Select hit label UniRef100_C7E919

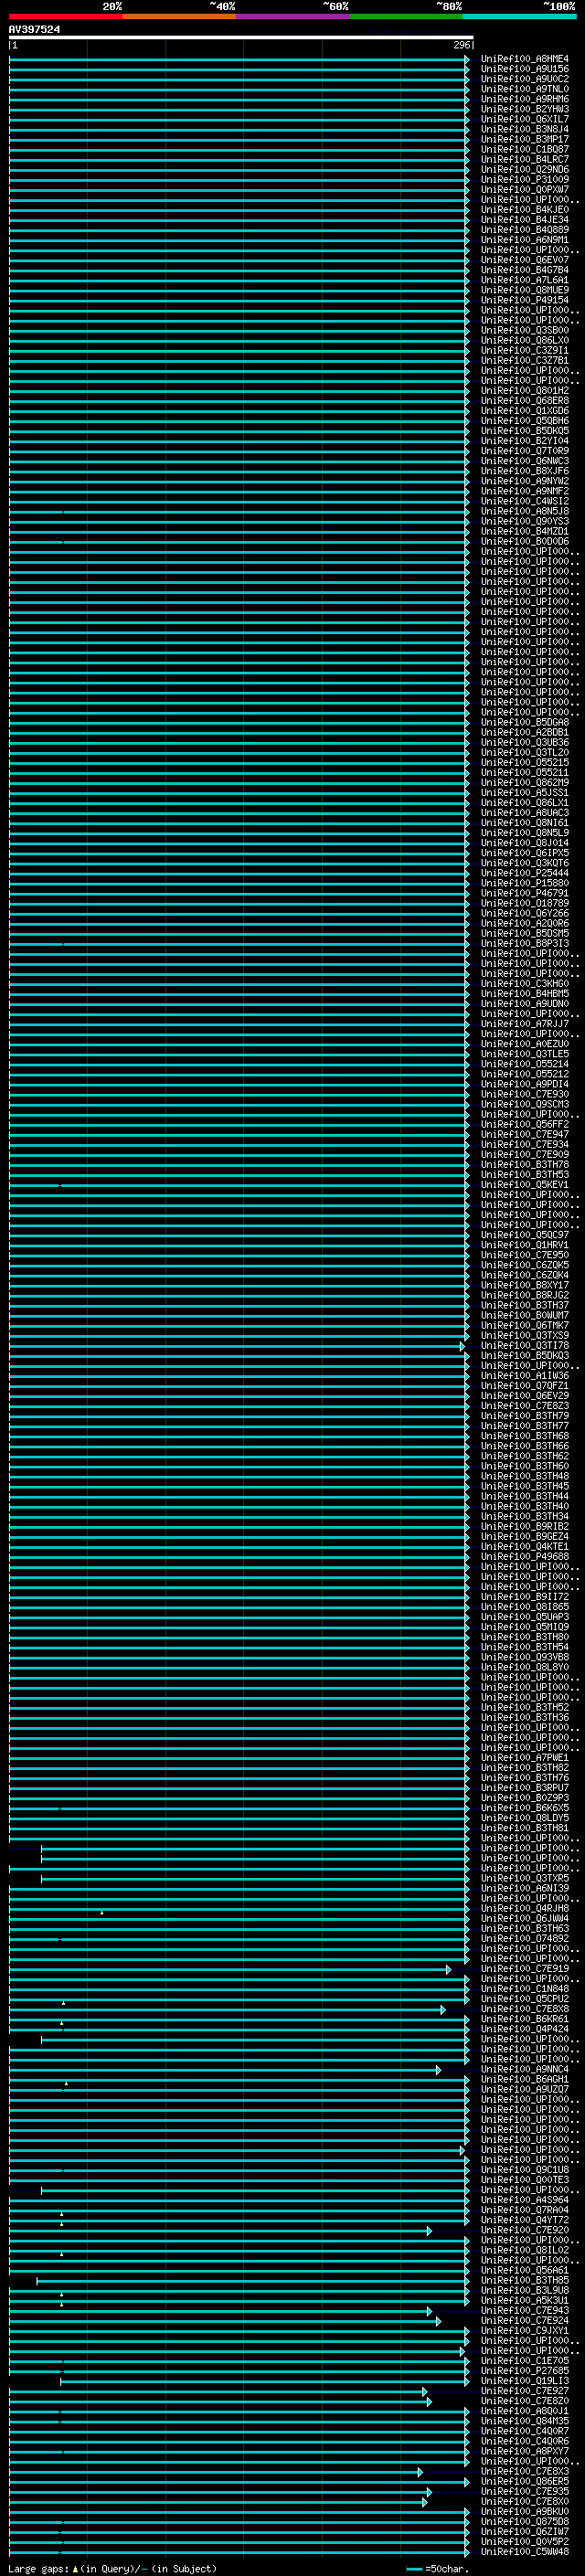click(525, 1968)
